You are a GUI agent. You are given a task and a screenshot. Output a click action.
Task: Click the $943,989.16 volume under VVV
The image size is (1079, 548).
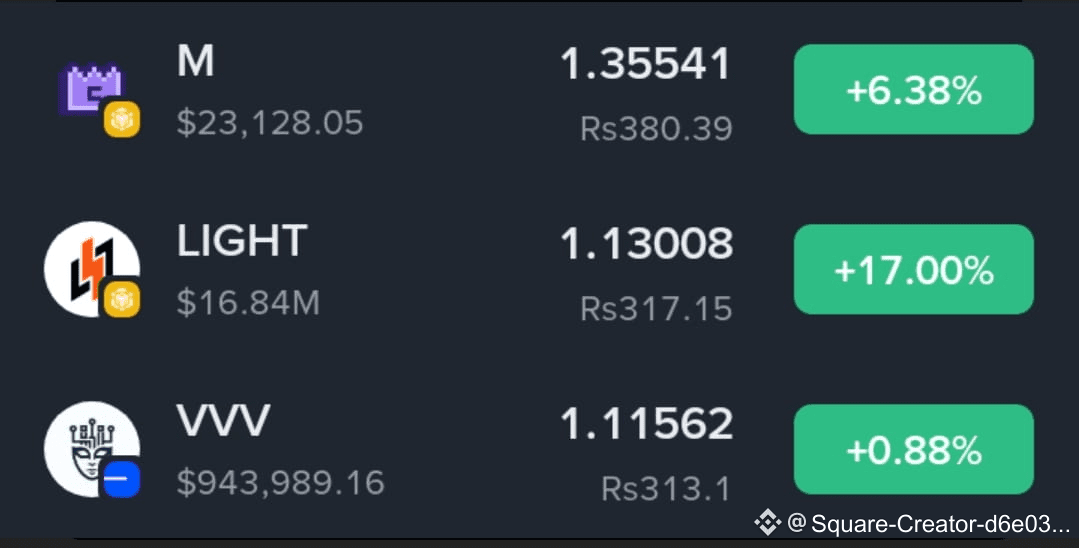(x=280, y=483)
